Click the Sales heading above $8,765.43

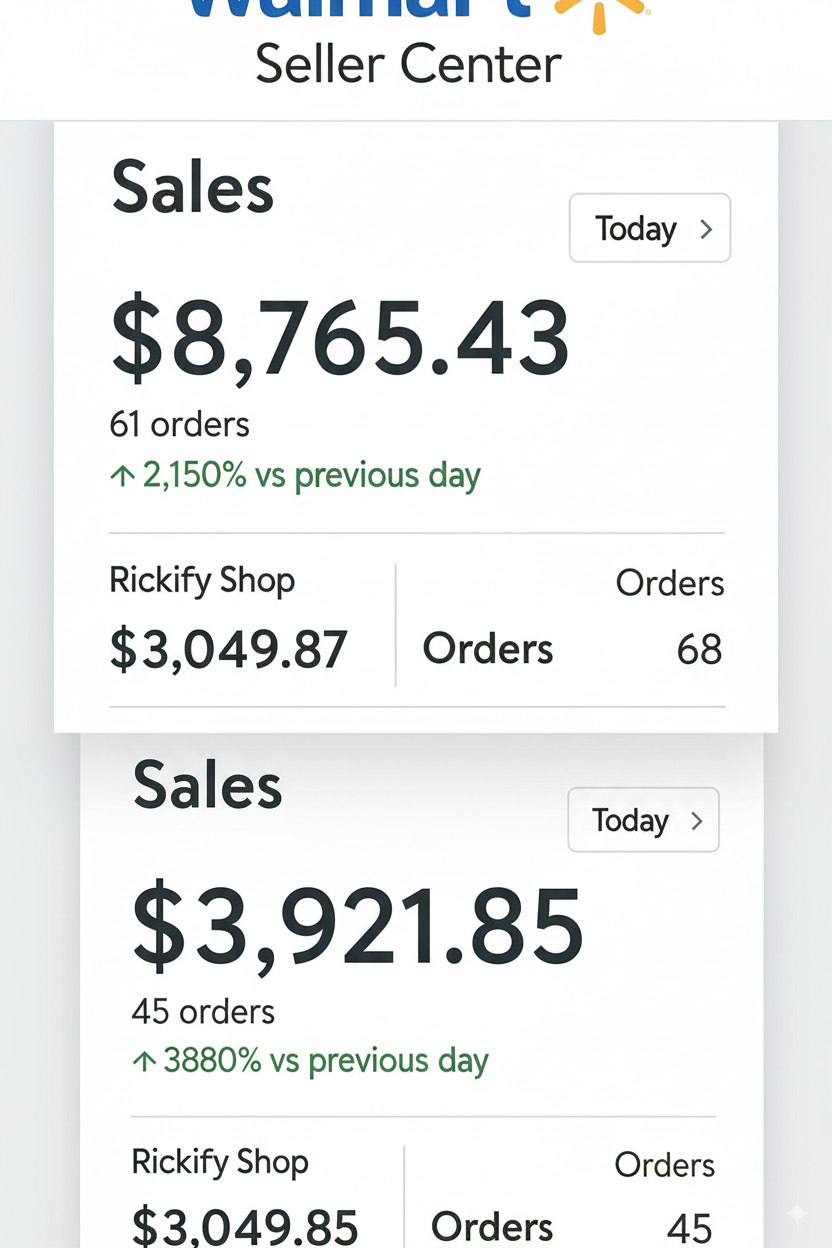(192, 188)
